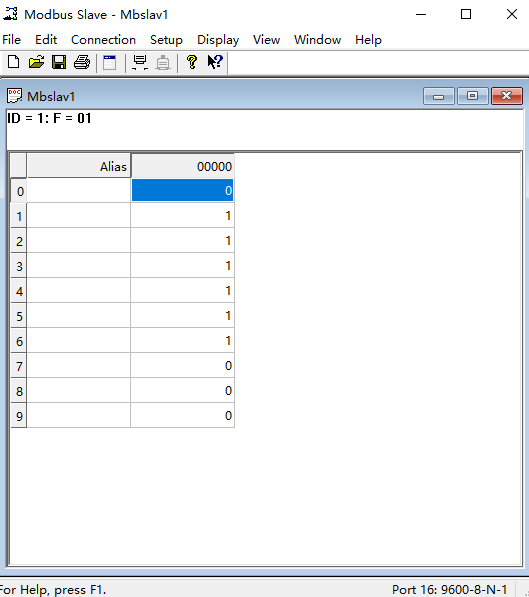
Task: Click the New document toolbar icon
Action: click(x=13, y=62)
